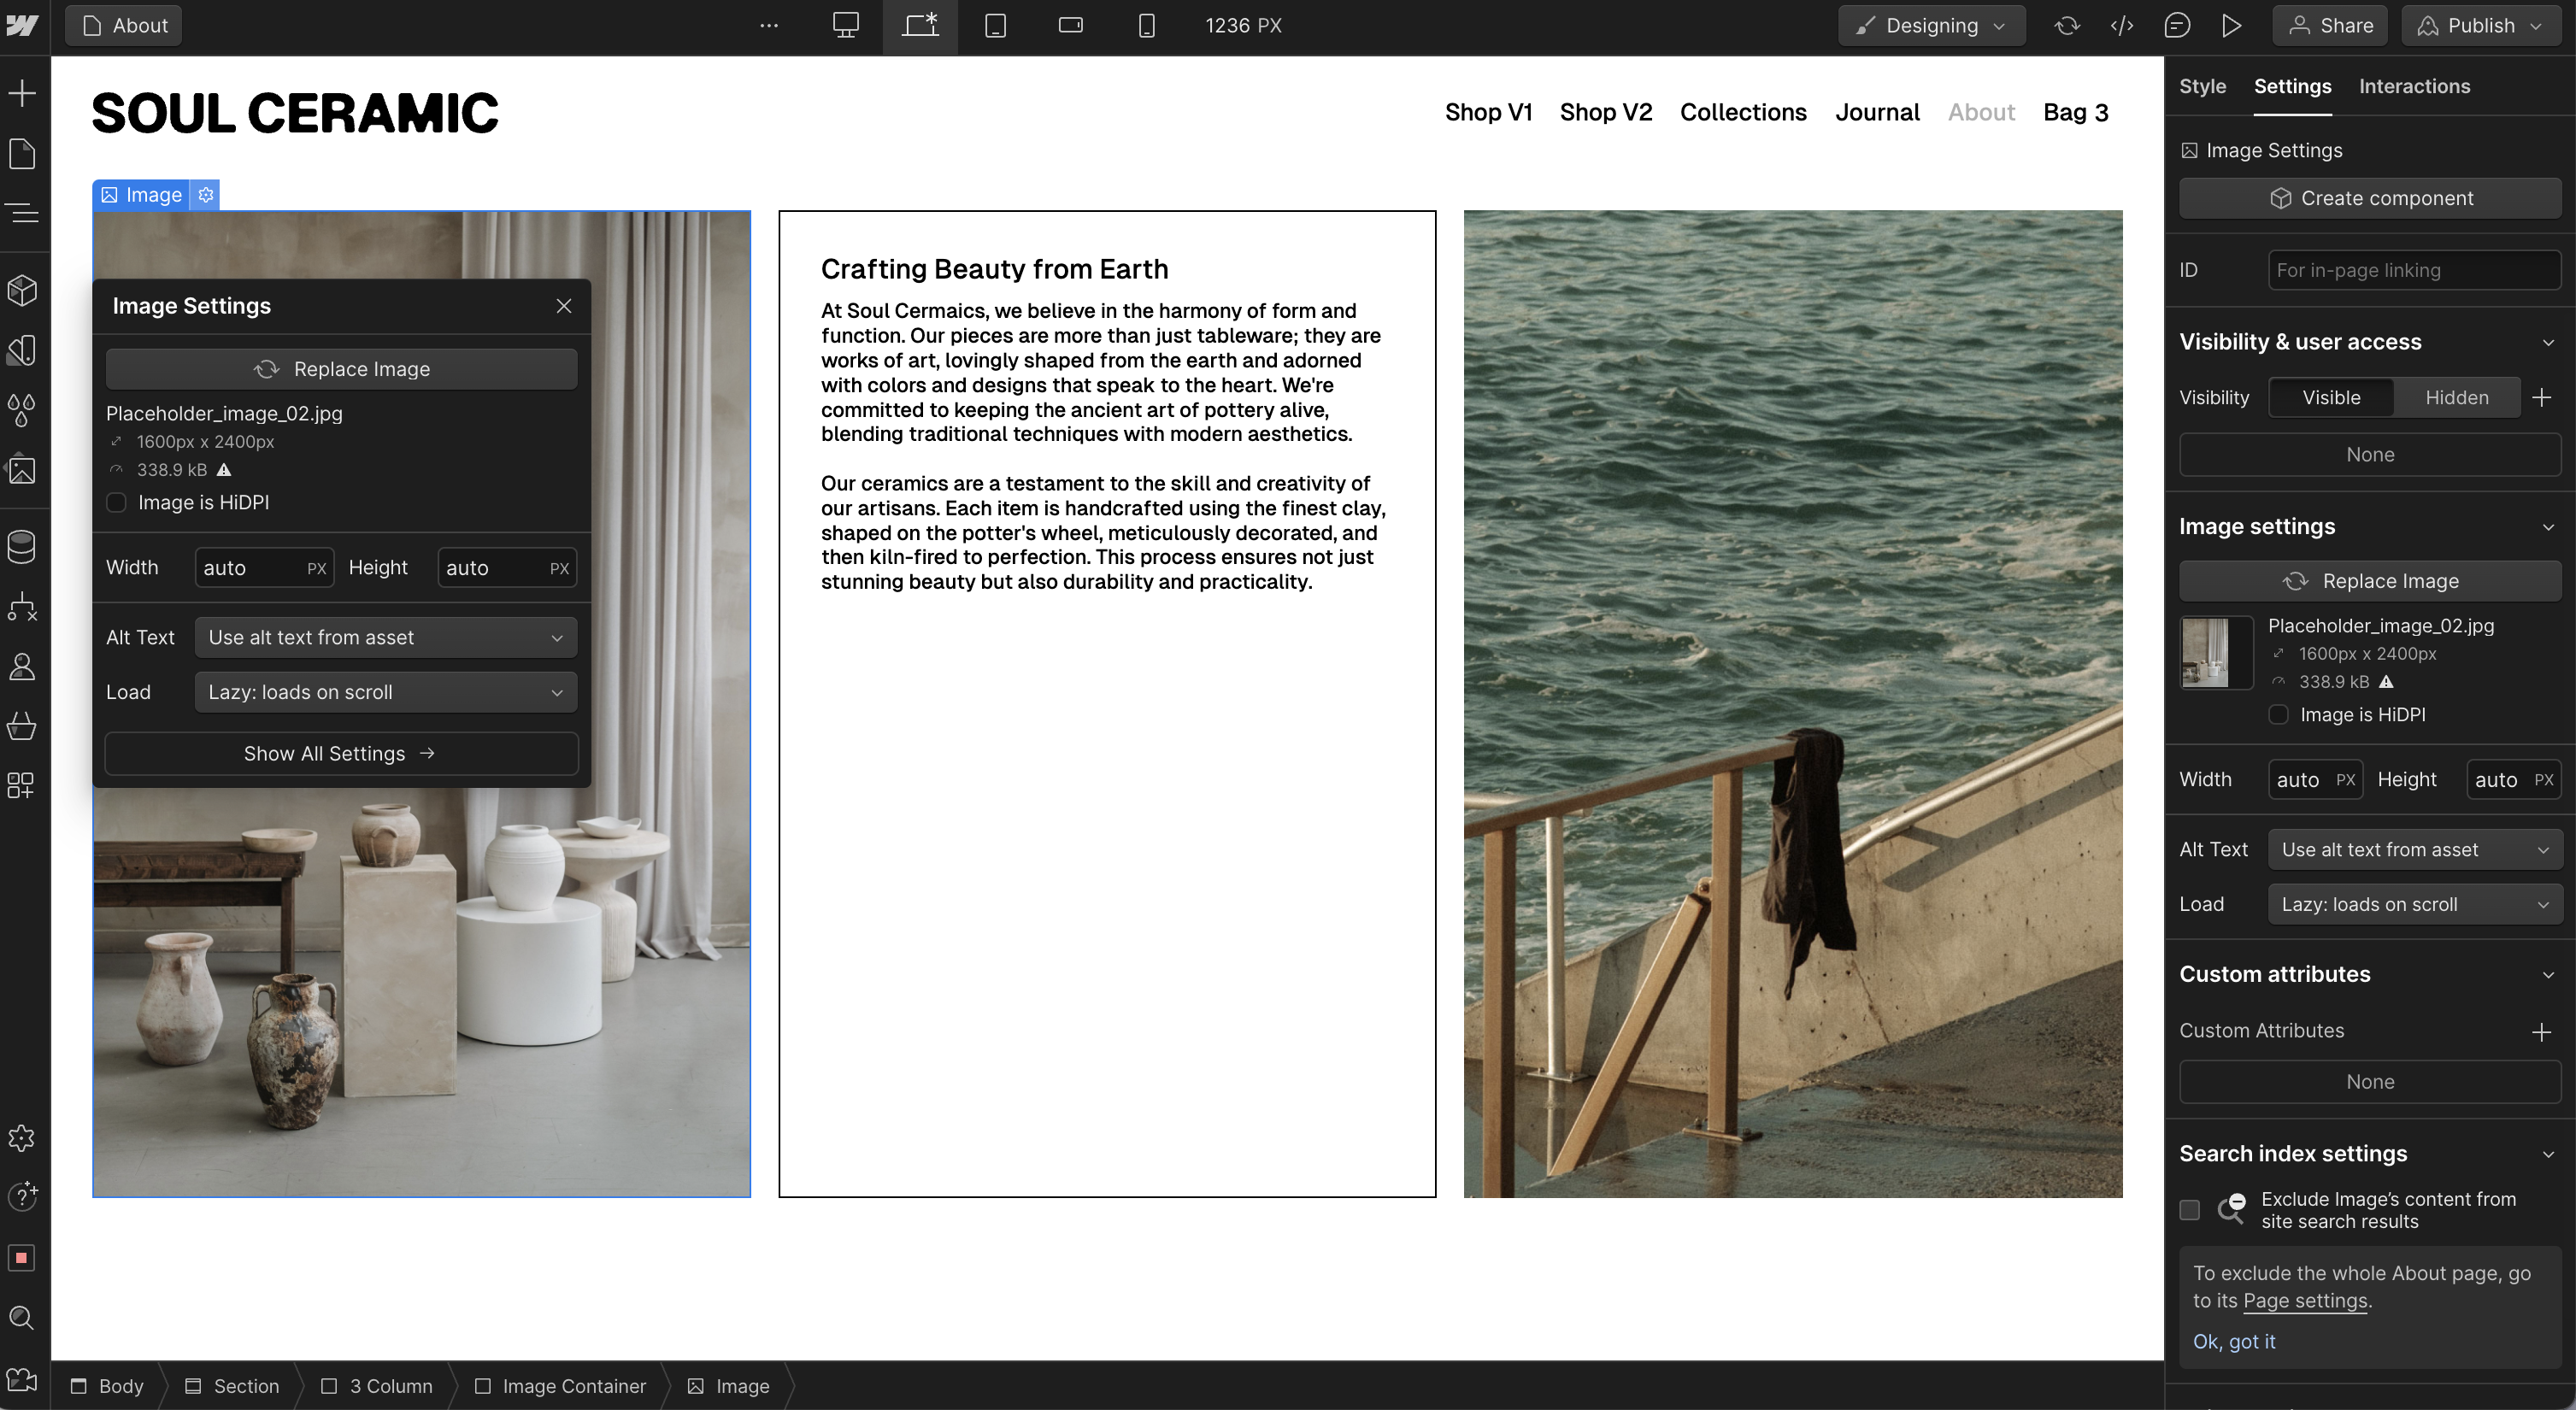
Task: Open the Assets image panel icon
Action: [22, 469]
